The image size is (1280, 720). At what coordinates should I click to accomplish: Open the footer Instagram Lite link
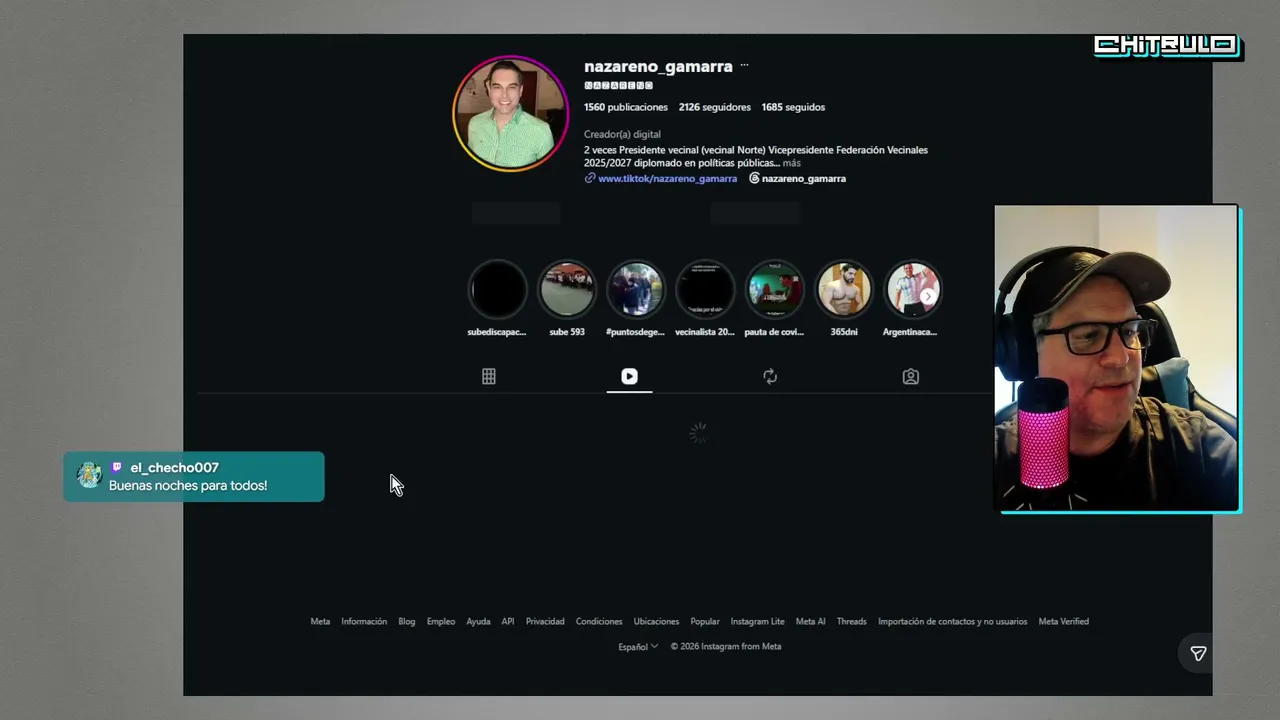click(x=758, y=621)
